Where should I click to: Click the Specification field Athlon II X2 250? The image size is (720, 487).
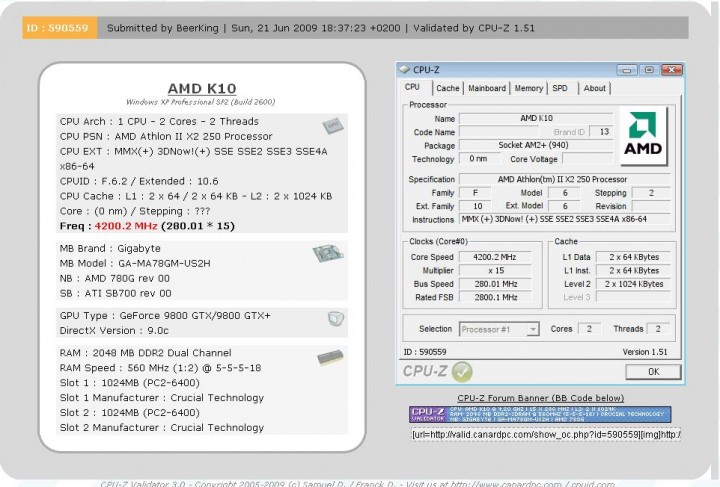point(564,179)
